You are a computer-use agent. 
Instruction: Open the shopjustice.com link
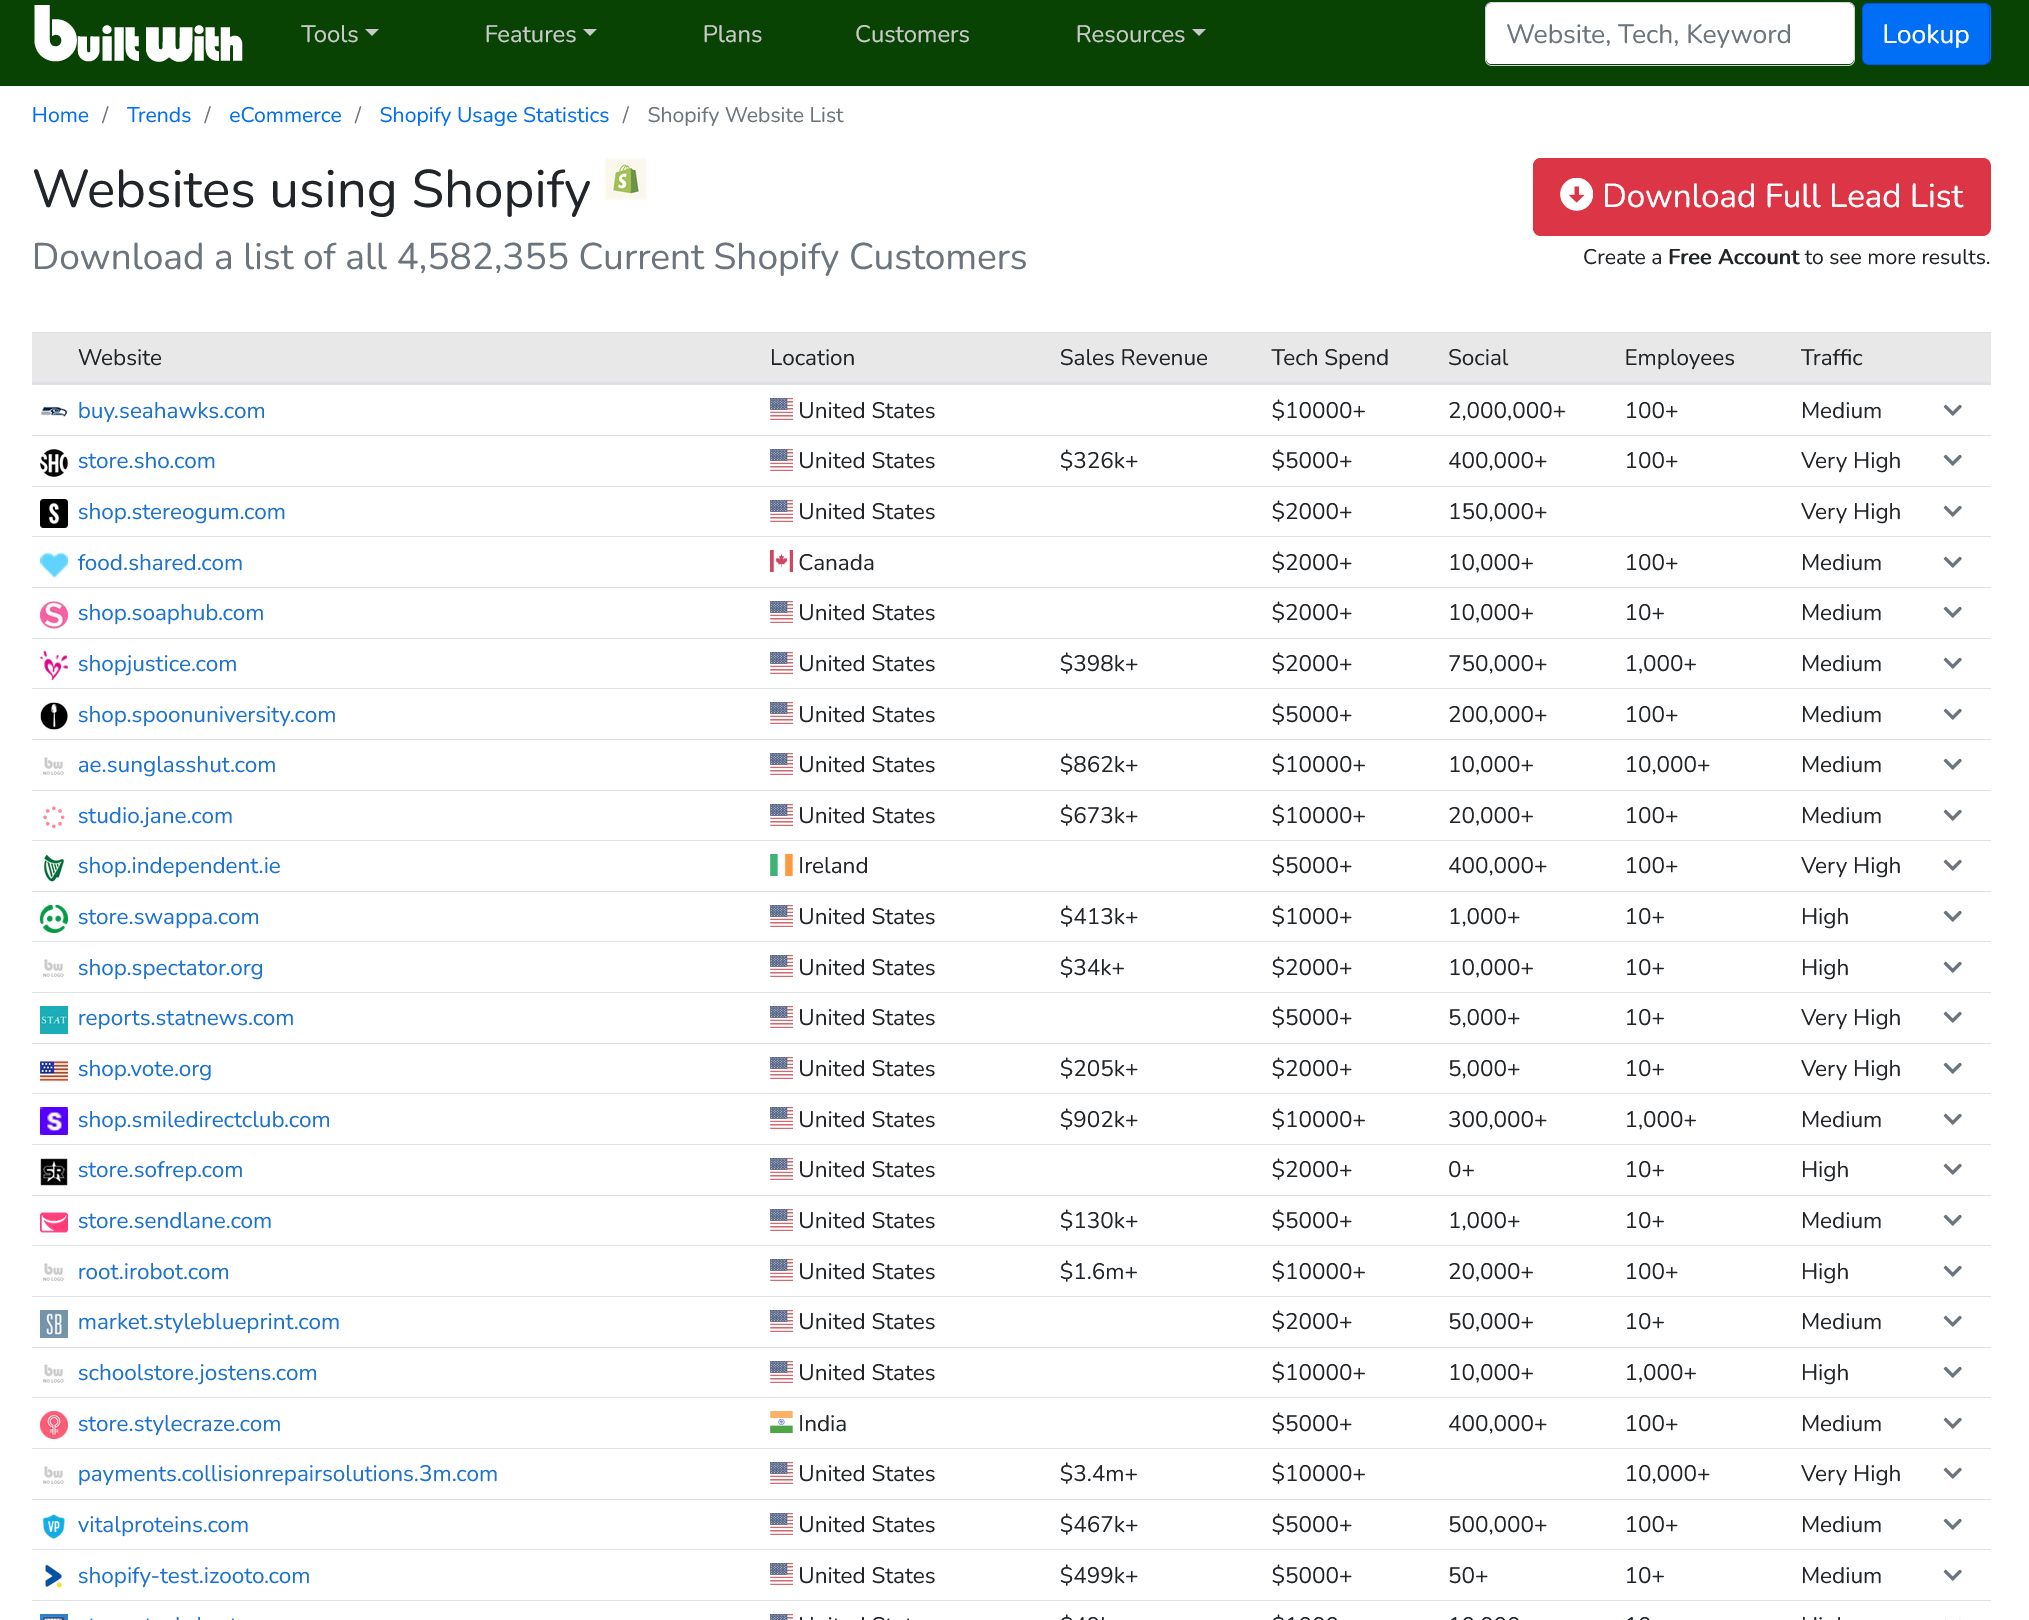click(157, 663)
